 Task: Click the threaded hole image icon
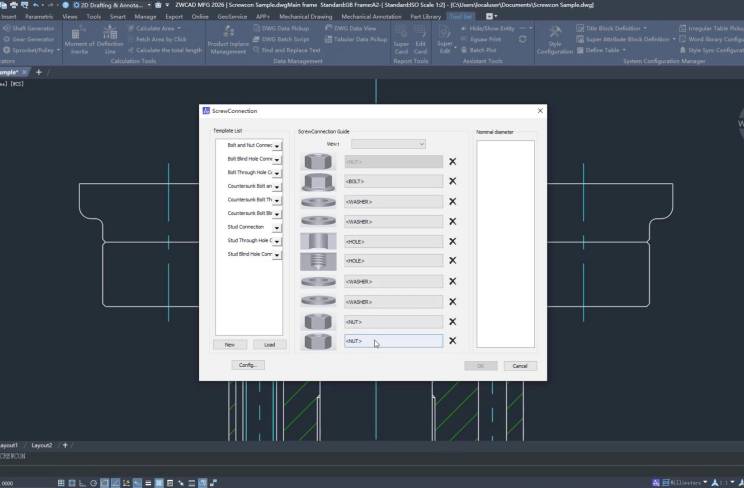(x=318, y=261)
